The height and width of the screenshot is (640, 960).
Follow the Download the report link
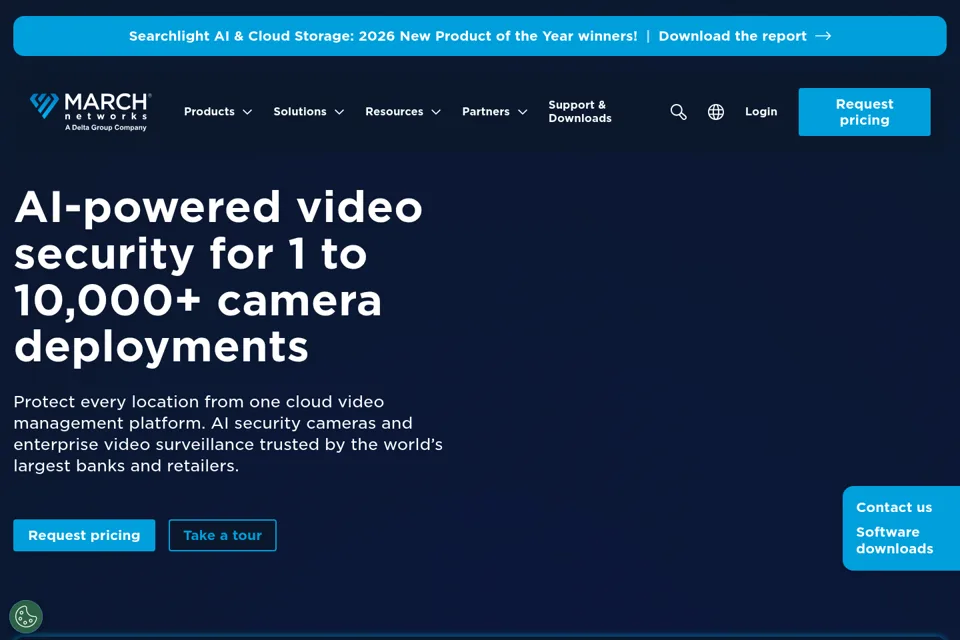pos(732,36)
